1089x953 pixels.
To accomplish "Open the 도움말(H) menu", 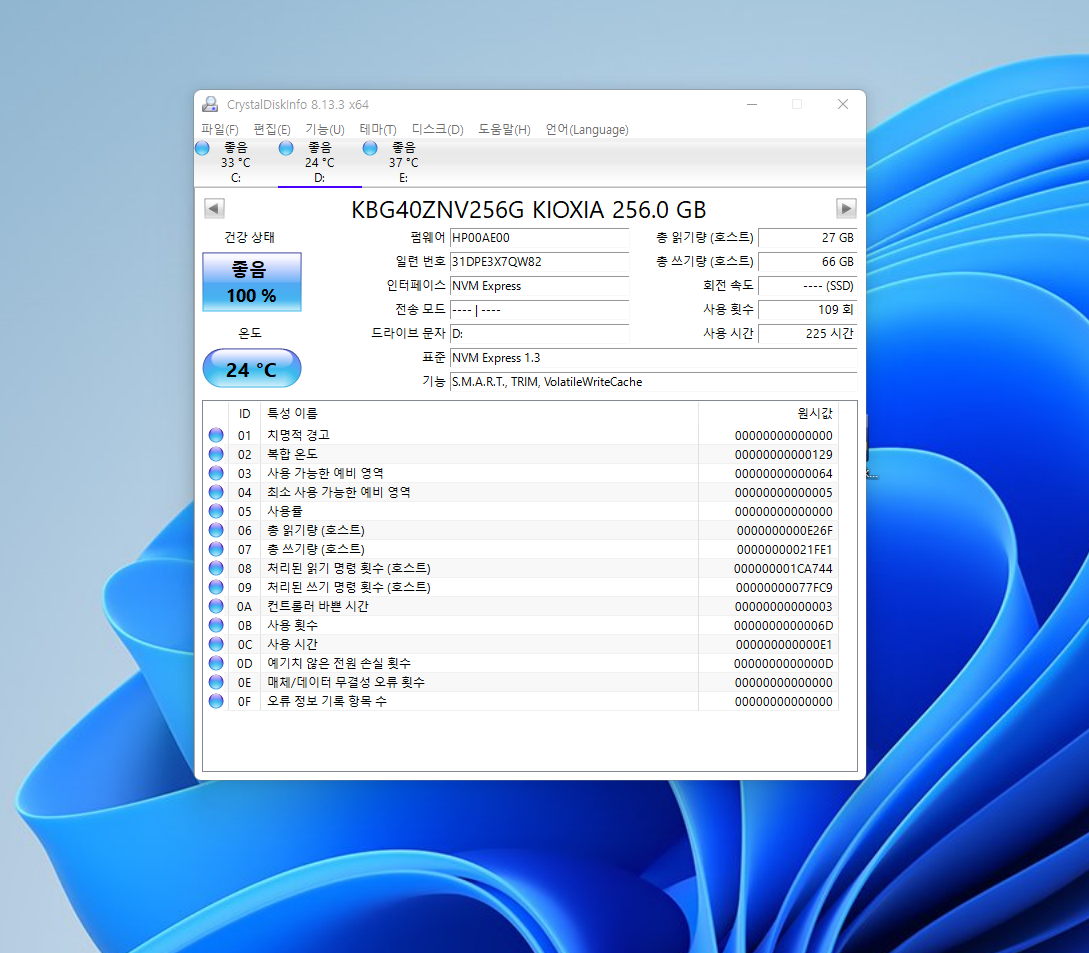I will pyautogui.click(x=504, y=129).
